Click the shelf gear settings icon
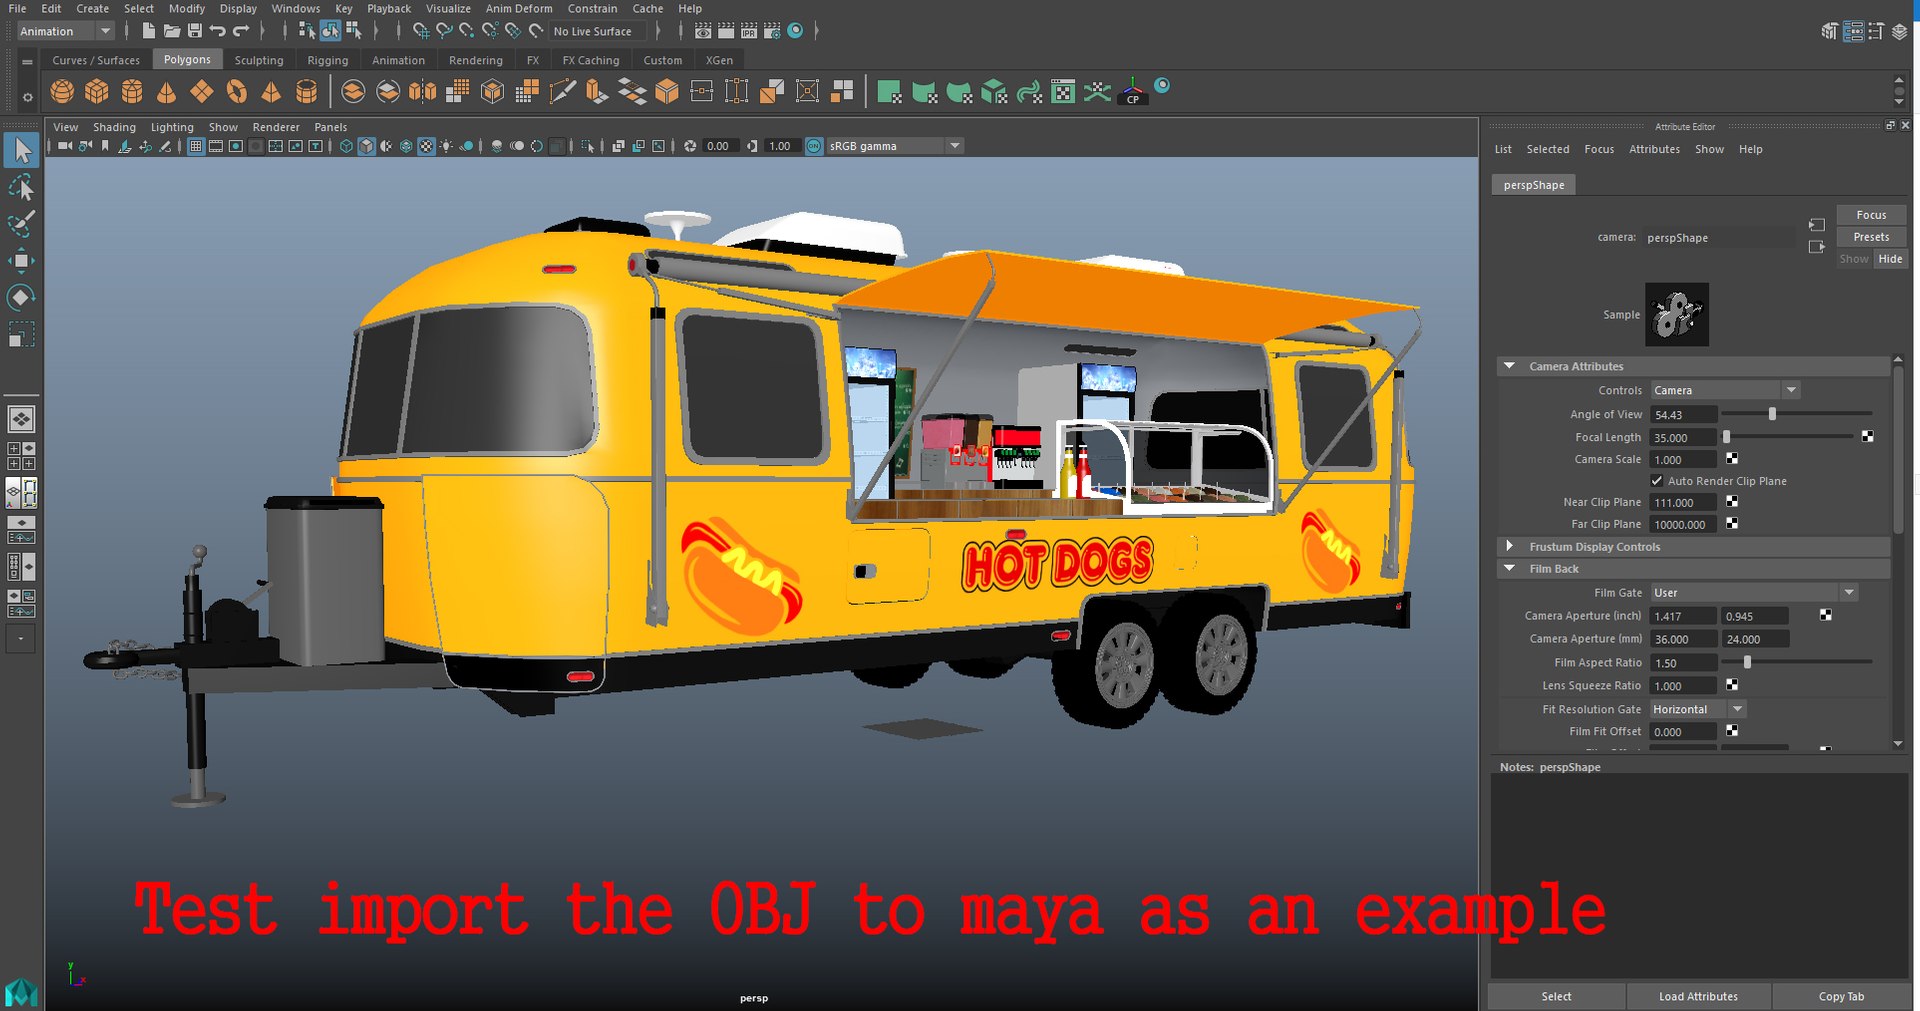 (x=27, y=97)
